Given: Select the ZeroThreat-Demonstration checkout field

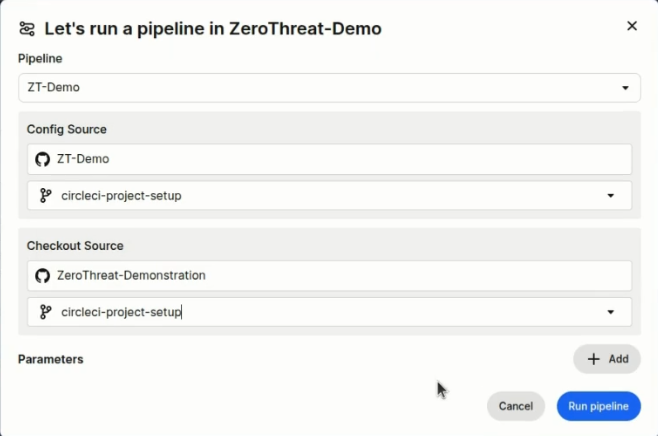Looking at the screenshot, I should point(329,275).
